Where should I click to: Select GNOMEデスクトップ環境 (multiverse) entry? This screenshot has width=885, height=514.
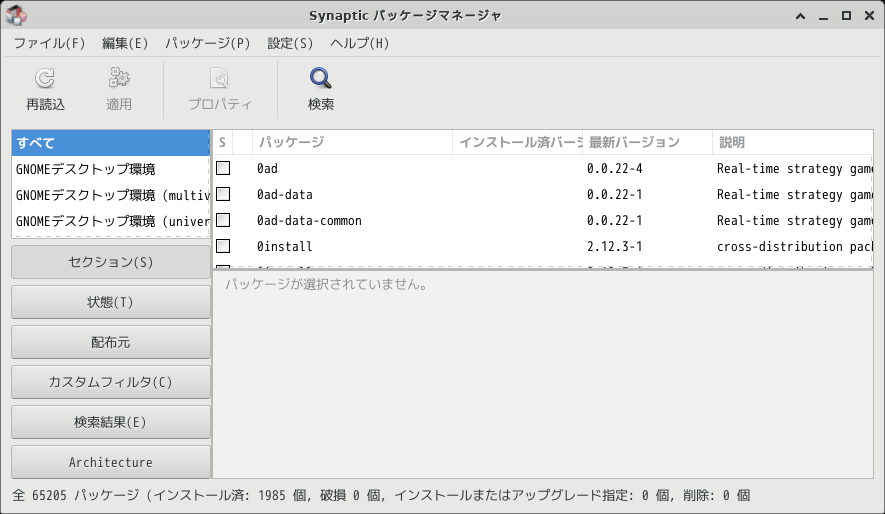tap(111, 195)
